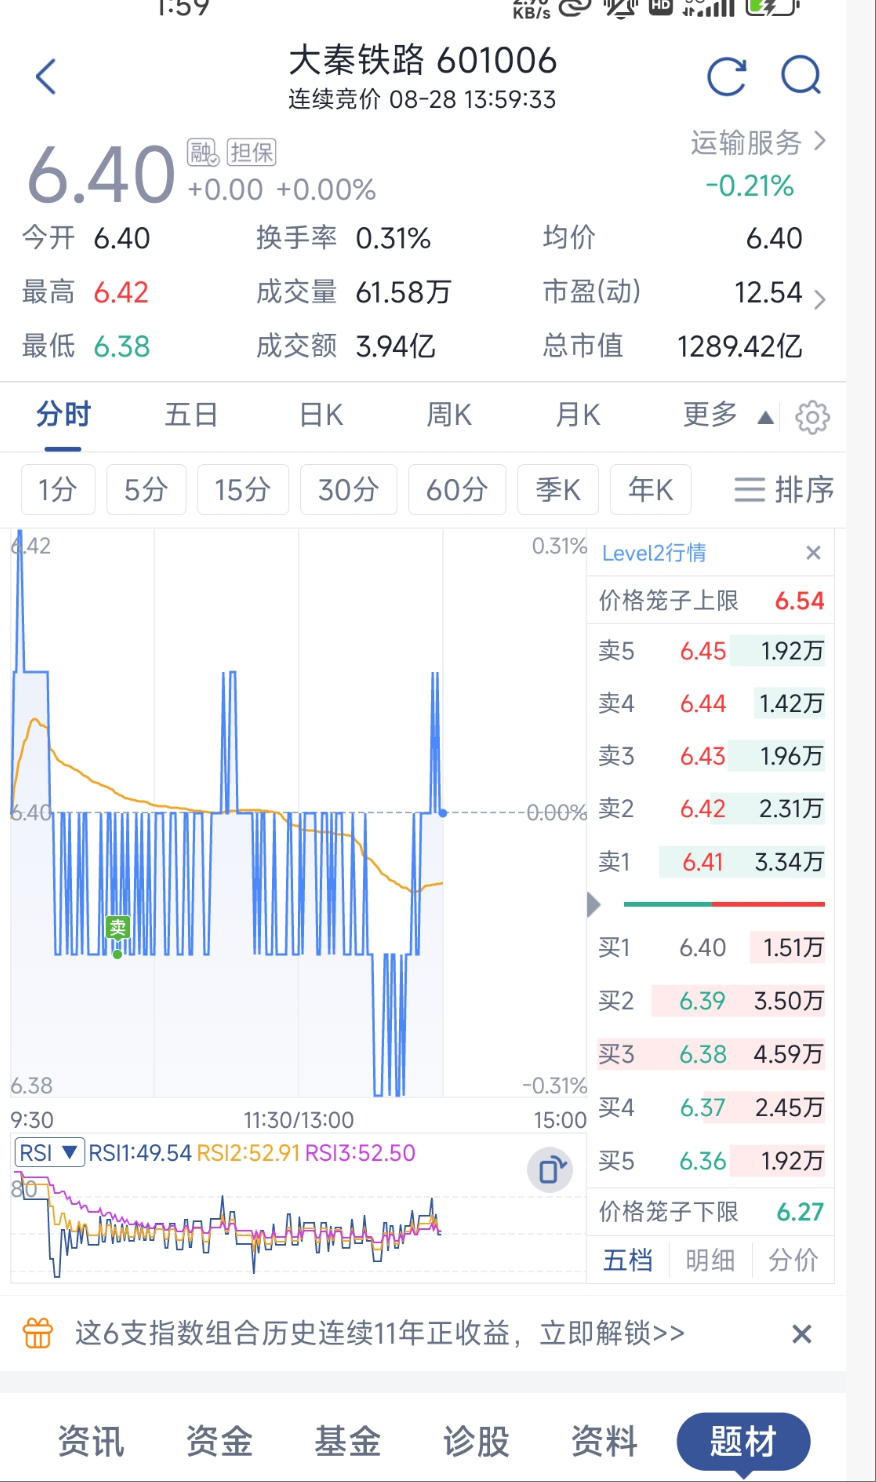
Task: Open 资讯 bottom tab
Action: [91, 1441]
